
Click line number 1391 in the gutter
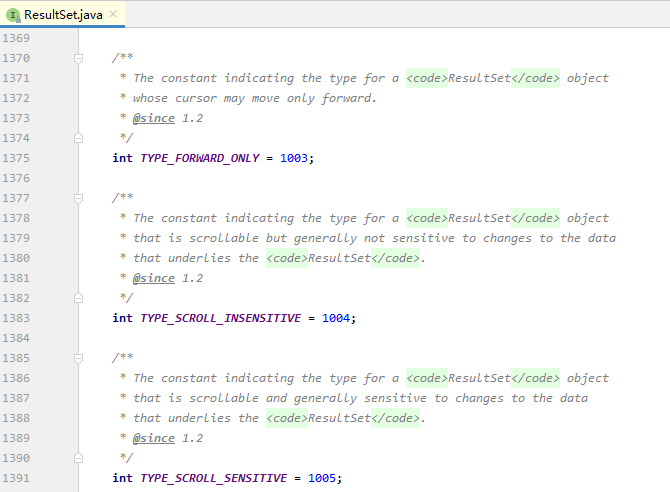tap(16, 478)
